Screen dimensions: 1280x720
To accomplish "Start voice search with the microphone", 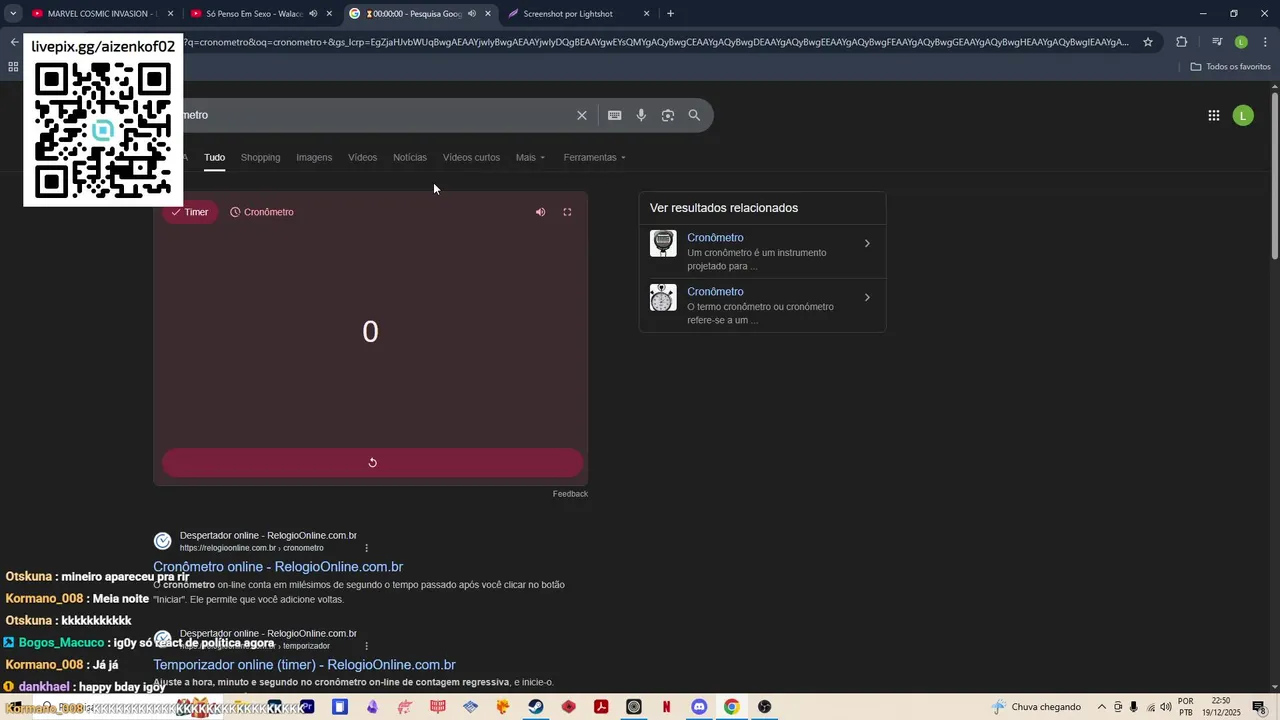I will pyautogui.click(x=641, y=115).
